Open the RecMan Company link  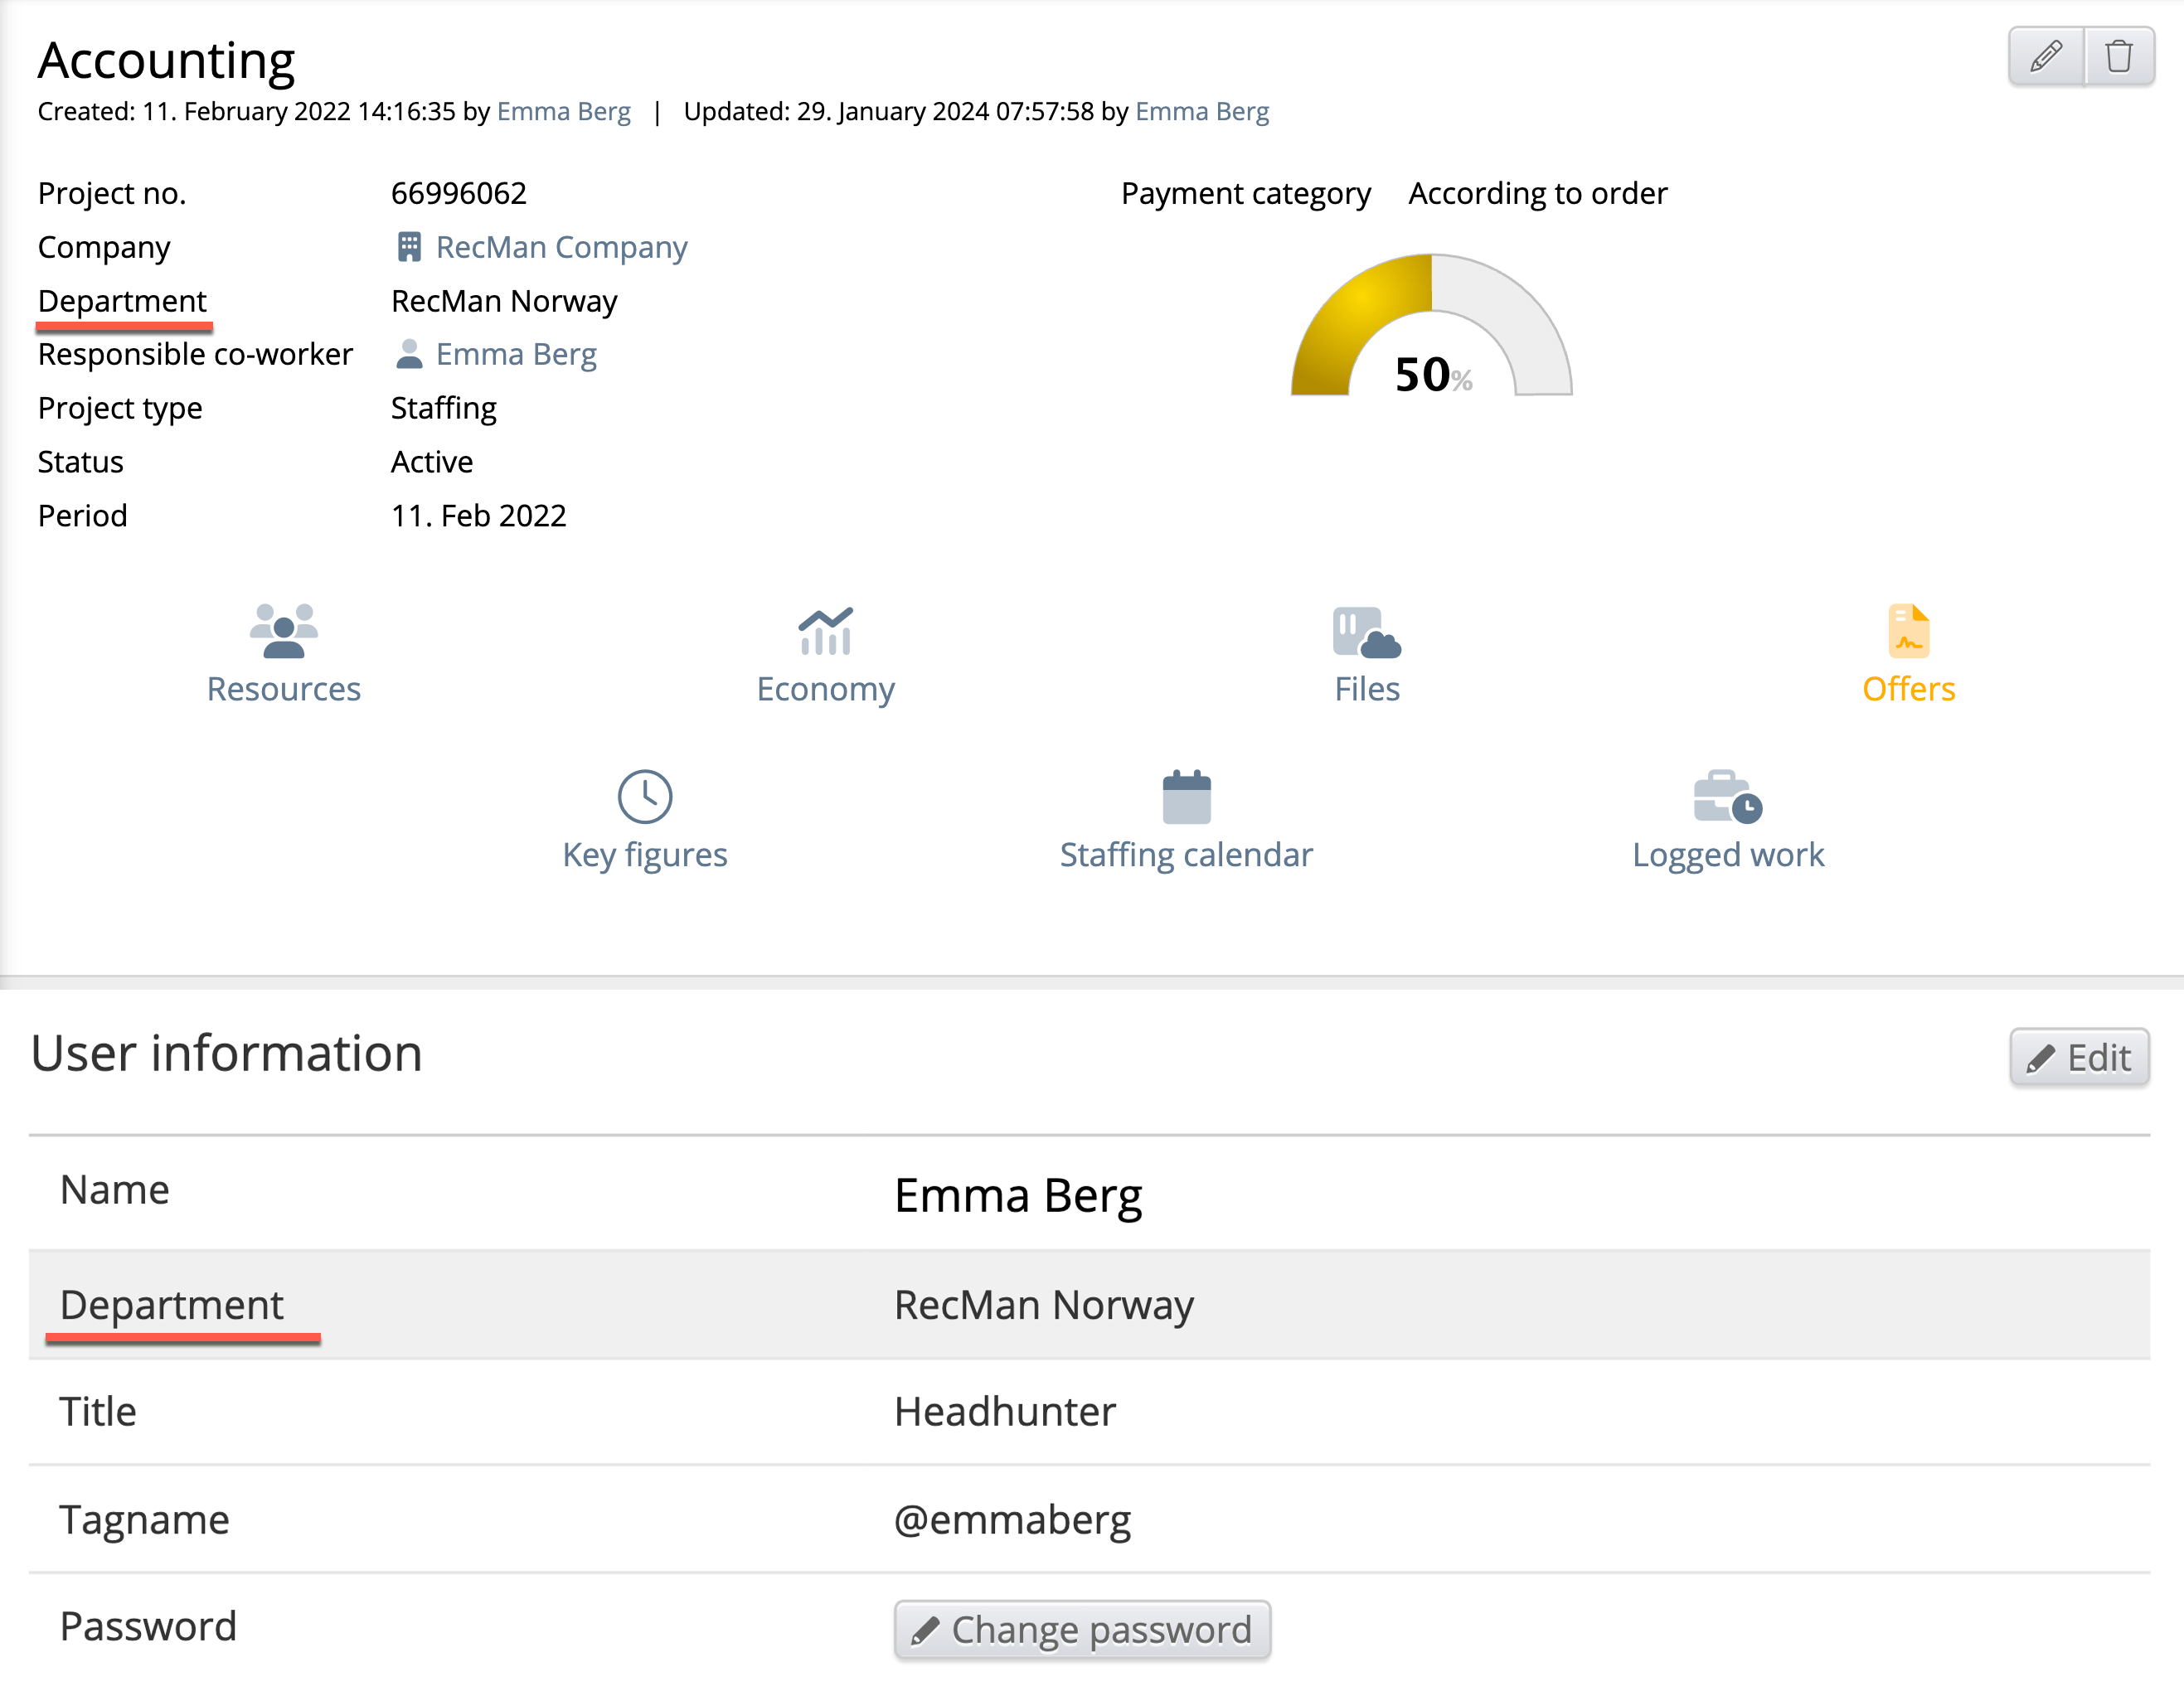pyautogui.click(x=561, y=247)
